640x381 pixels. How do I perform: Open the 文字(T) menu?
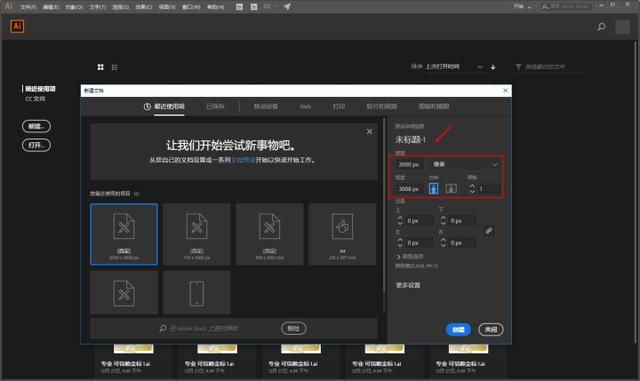[x=98, y=7]
